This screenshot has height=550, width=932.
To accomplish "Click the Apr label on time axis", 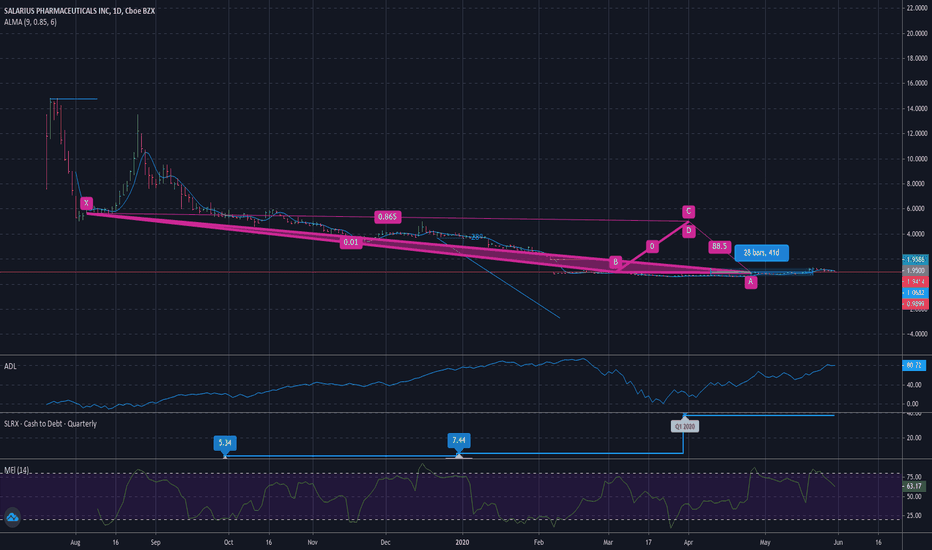I will 688,542.
